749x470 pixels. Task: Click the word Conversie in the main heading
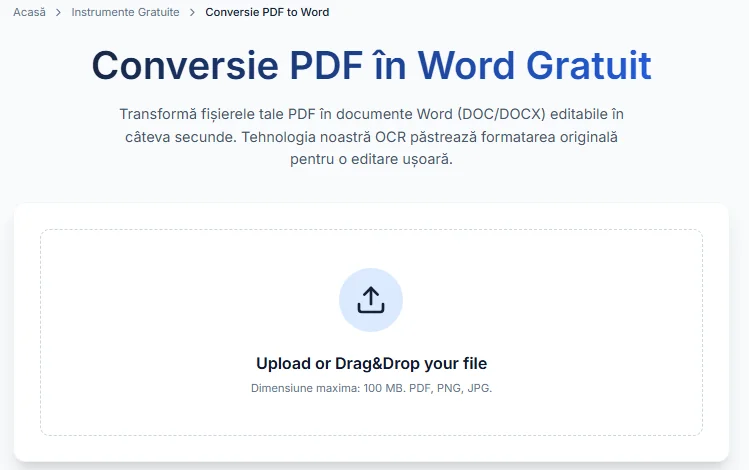pyautogui.click(x=186, y=65)
